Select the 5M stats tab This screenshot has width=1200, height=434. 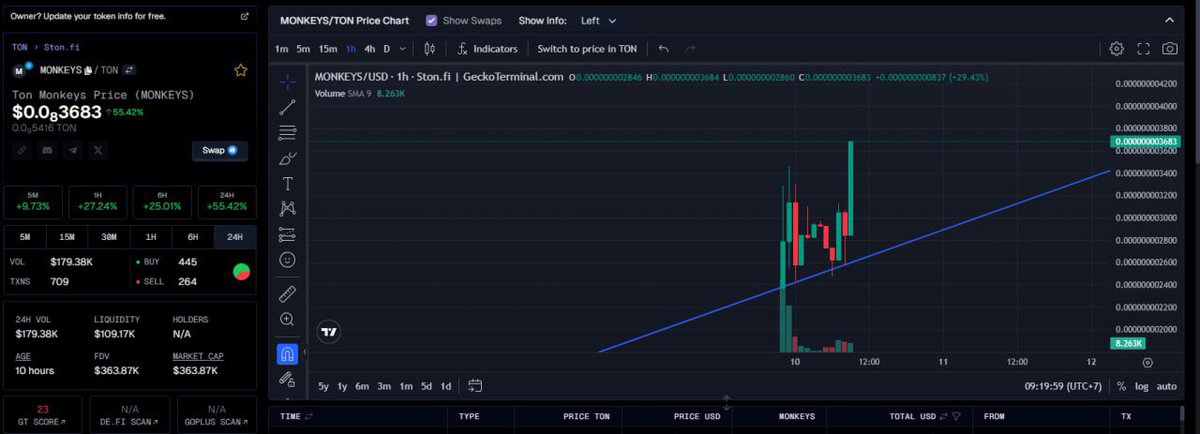click(26, 237)
